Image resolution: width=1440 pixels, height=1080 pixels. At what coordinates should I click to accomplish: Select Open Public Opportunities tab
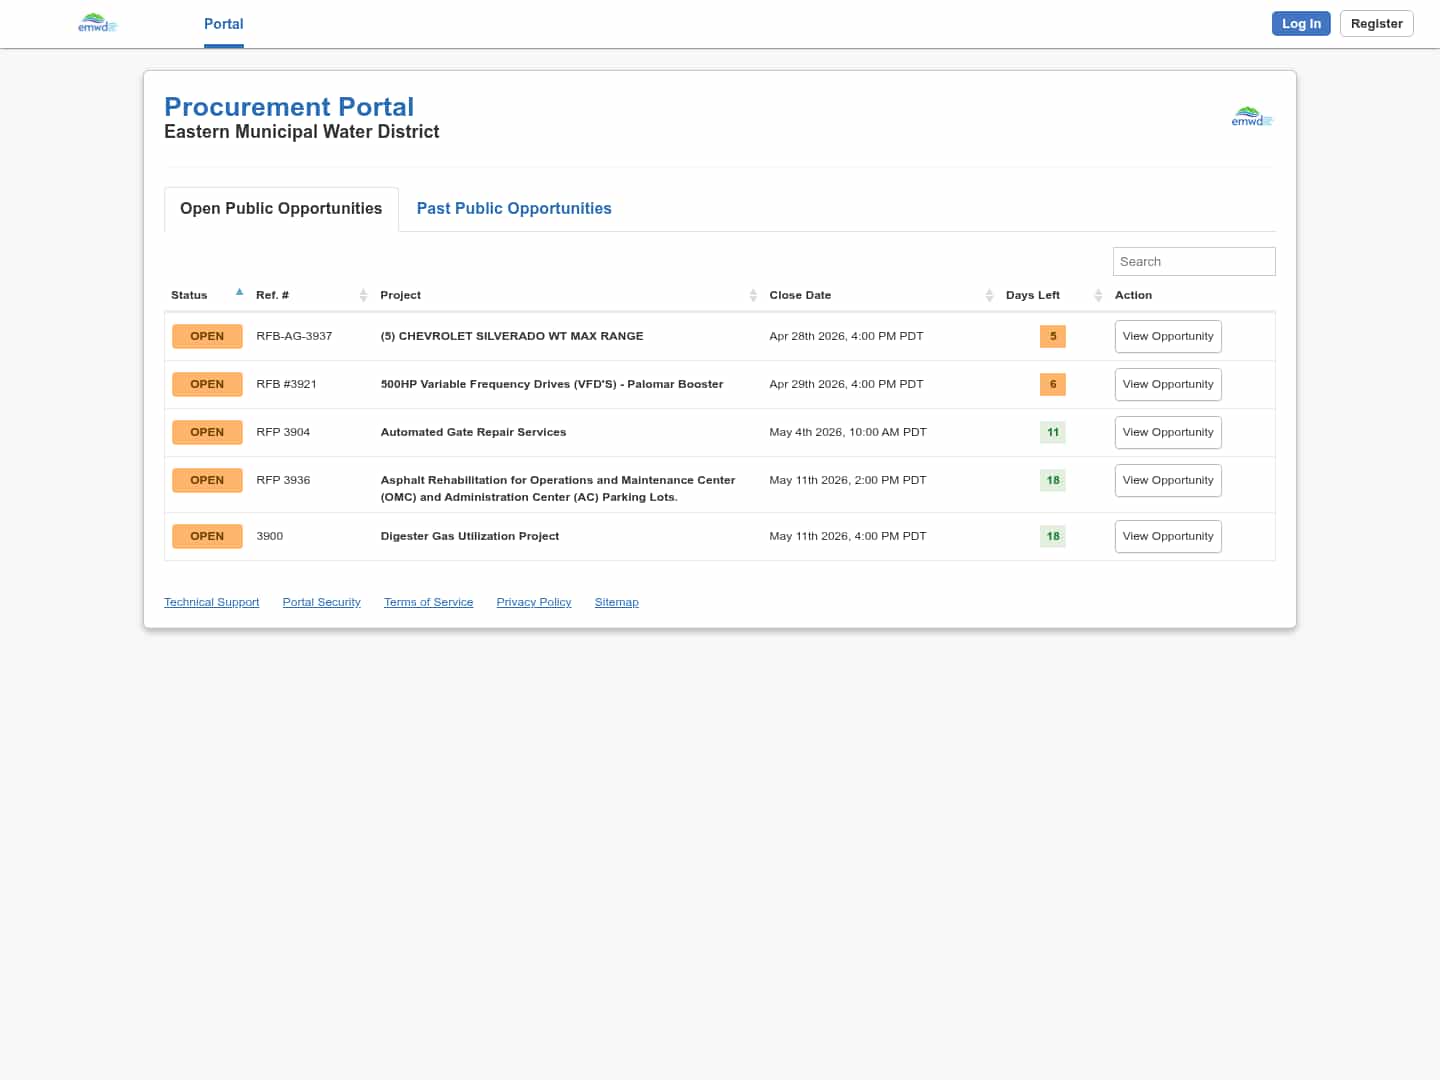coord(281,208)
